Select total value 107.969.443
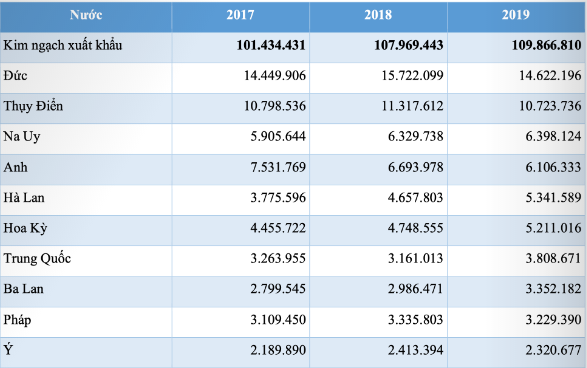Screen dimensions: 587x368 [x=409, y=45]
